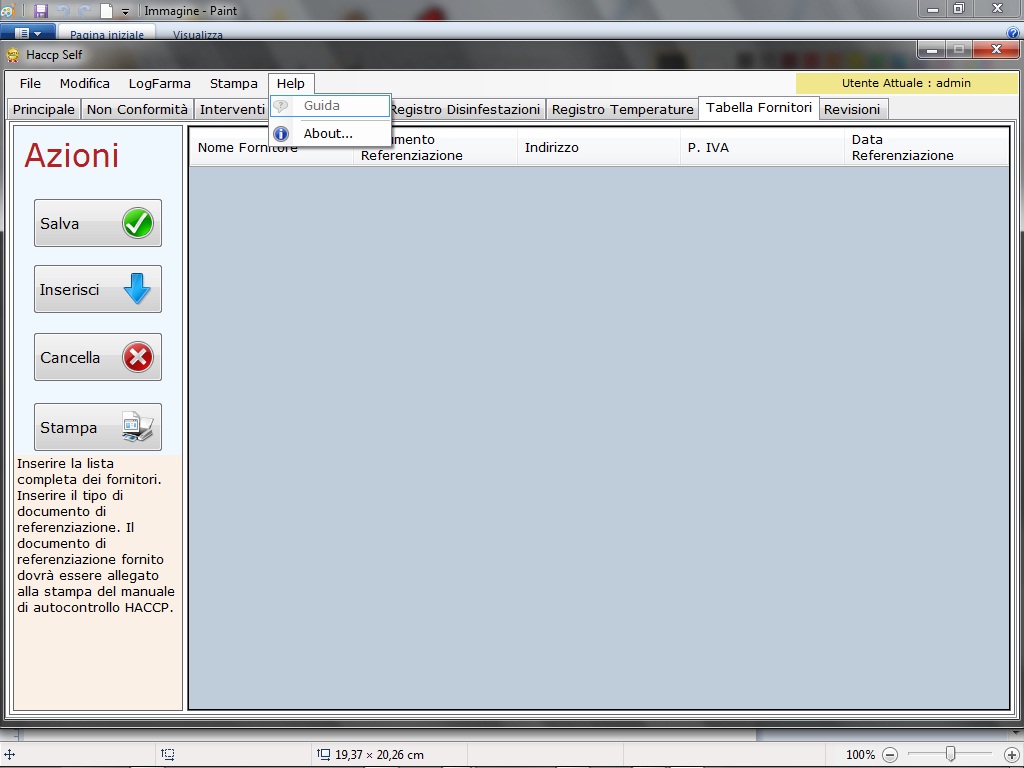1024x768 pixels.
Task: Open the blue Paint application menu button
Action: [x=27, y=34]
